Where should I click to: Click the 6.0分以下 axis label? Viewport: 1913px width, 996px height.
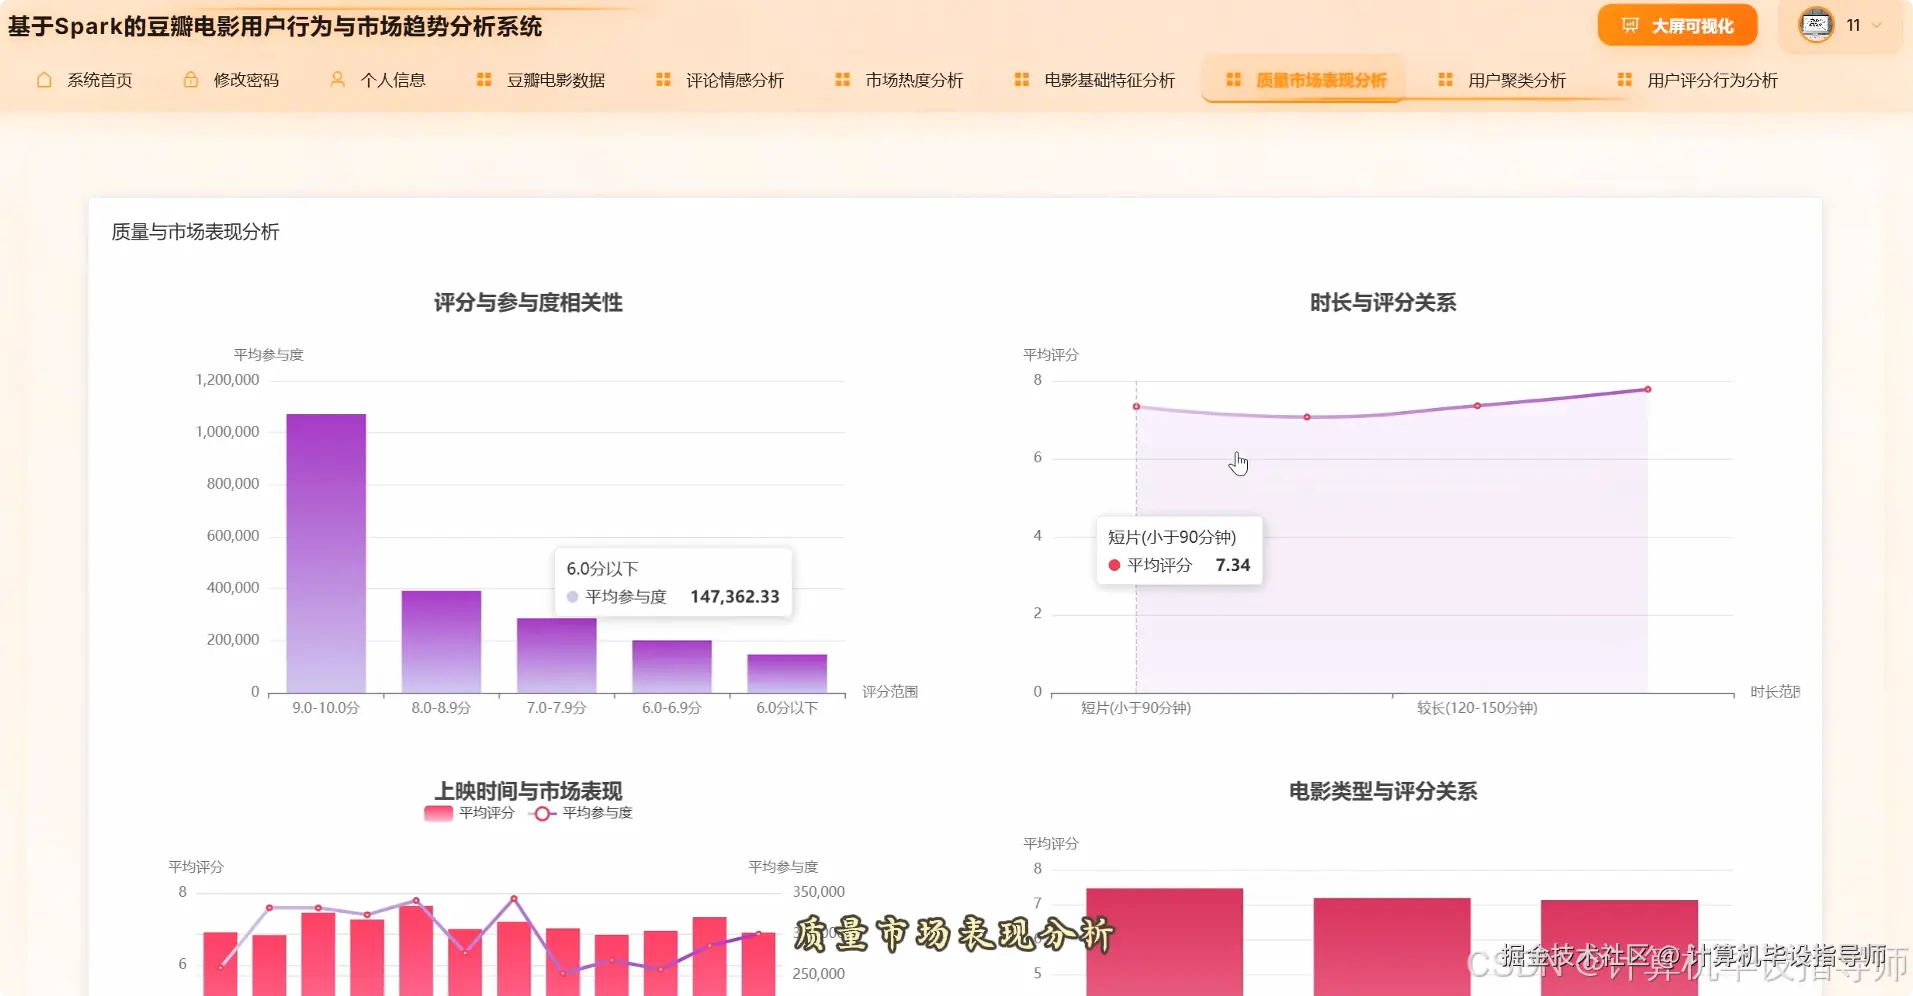787,708
